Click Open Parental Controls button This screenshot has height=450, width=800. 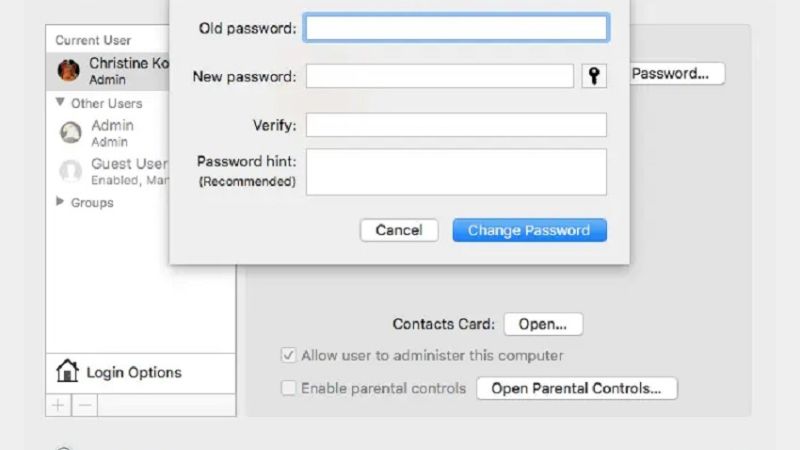click(x=576, y=388)
